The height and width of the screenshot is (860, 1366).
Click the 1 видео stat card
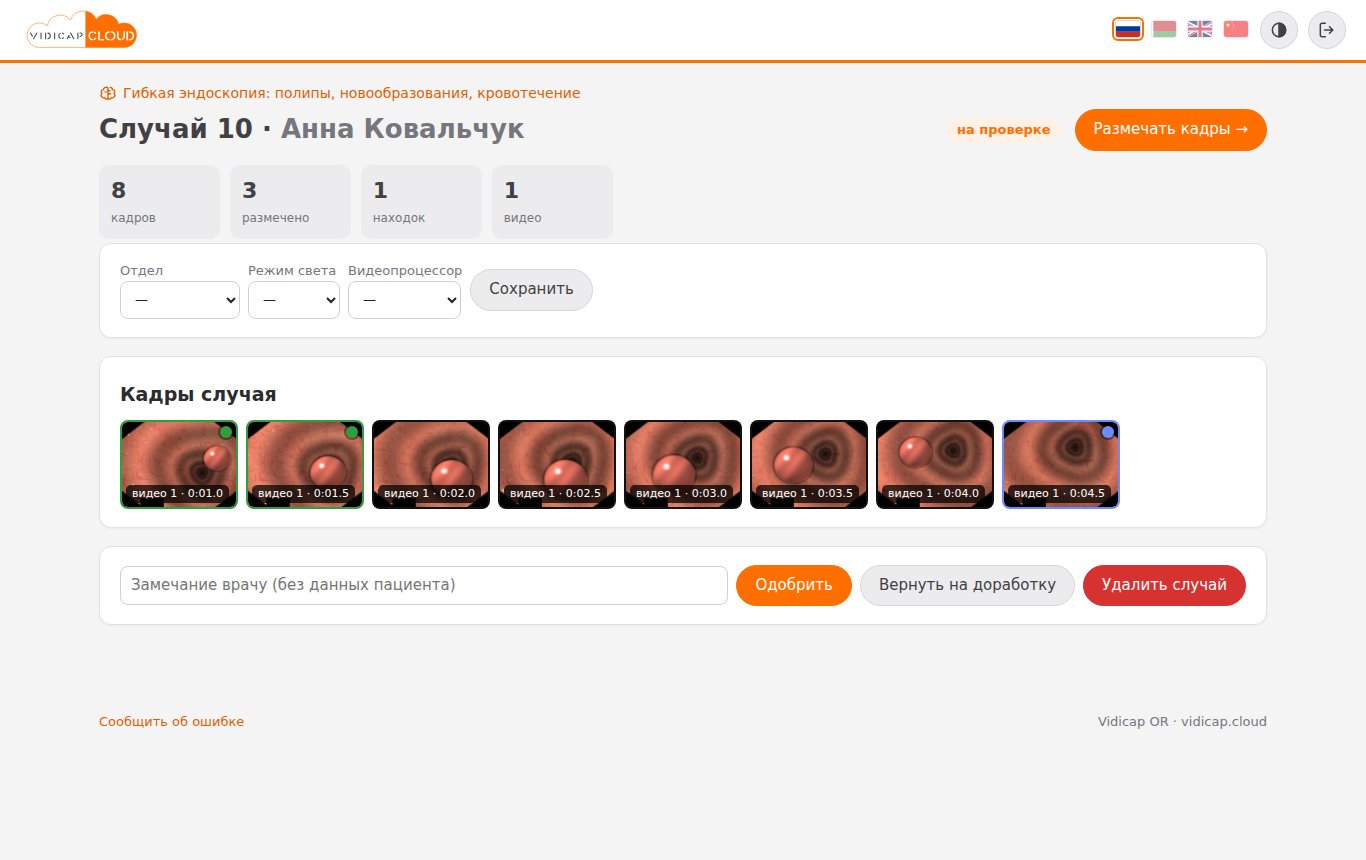[552, 202]
